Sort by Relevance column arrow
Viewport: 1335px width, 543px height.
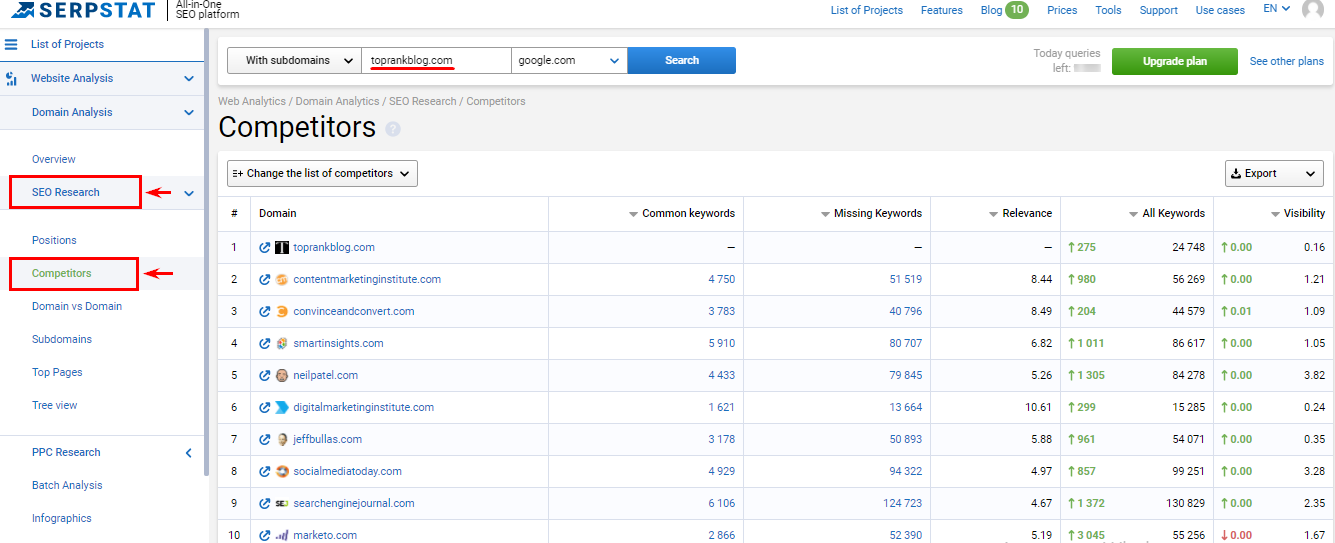click(993, 214)
